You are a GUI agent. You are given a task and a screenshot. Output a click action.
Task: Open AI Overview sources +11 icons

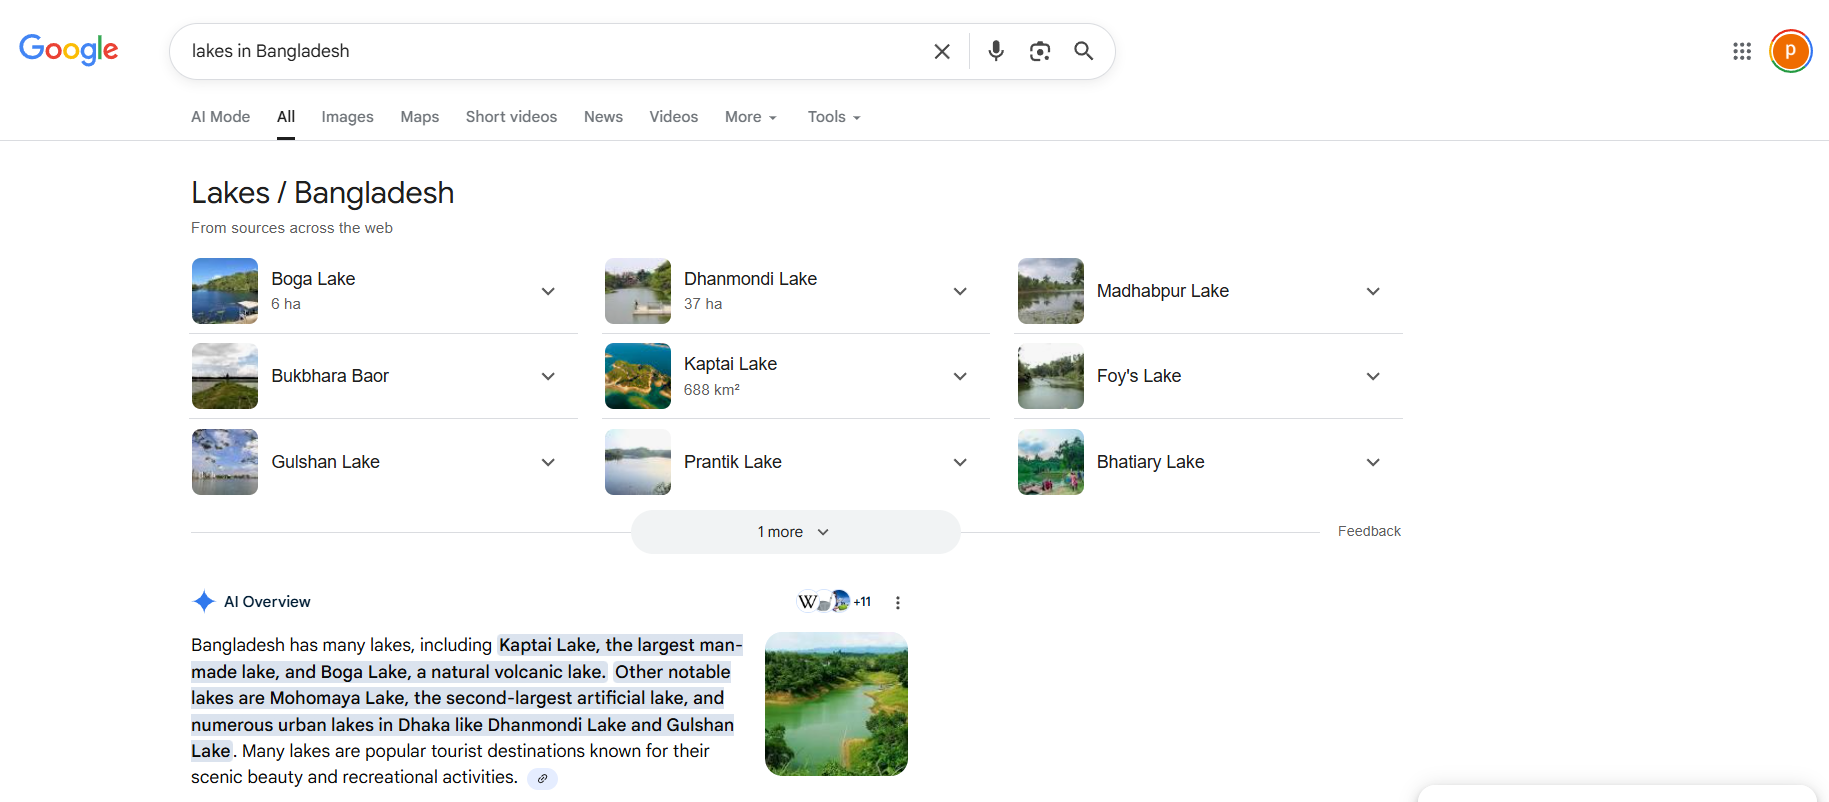(x=834, y=601)
